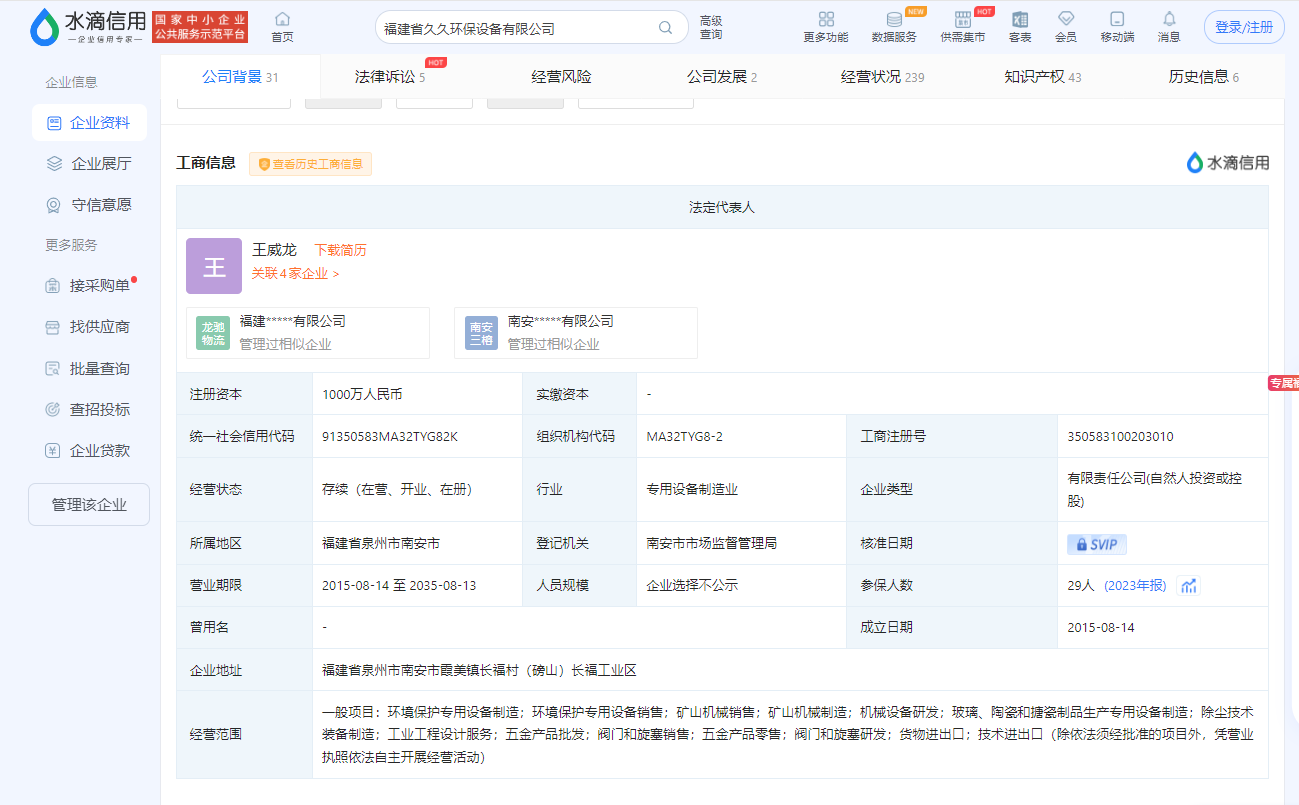Open 福建*****有限公司 similar company card
Screen dimensions: 1299x805
point(308,333)
